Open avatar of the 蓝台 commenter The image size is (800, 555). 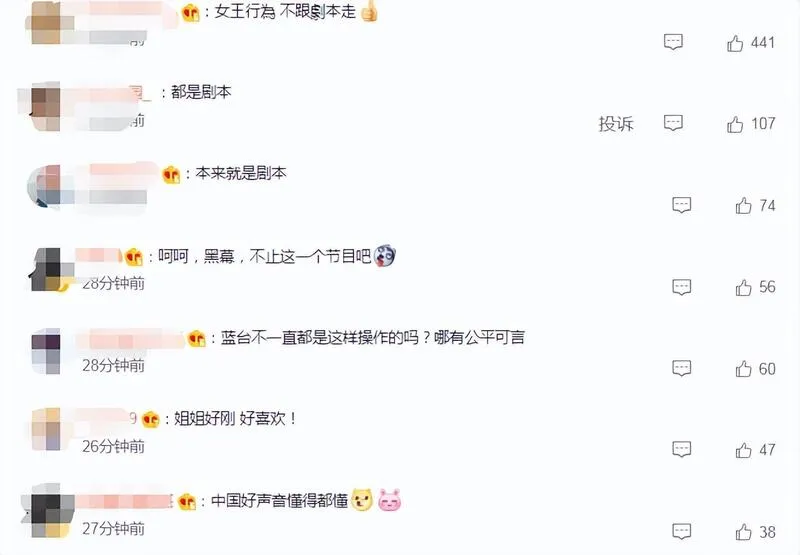tap(46, 353)
